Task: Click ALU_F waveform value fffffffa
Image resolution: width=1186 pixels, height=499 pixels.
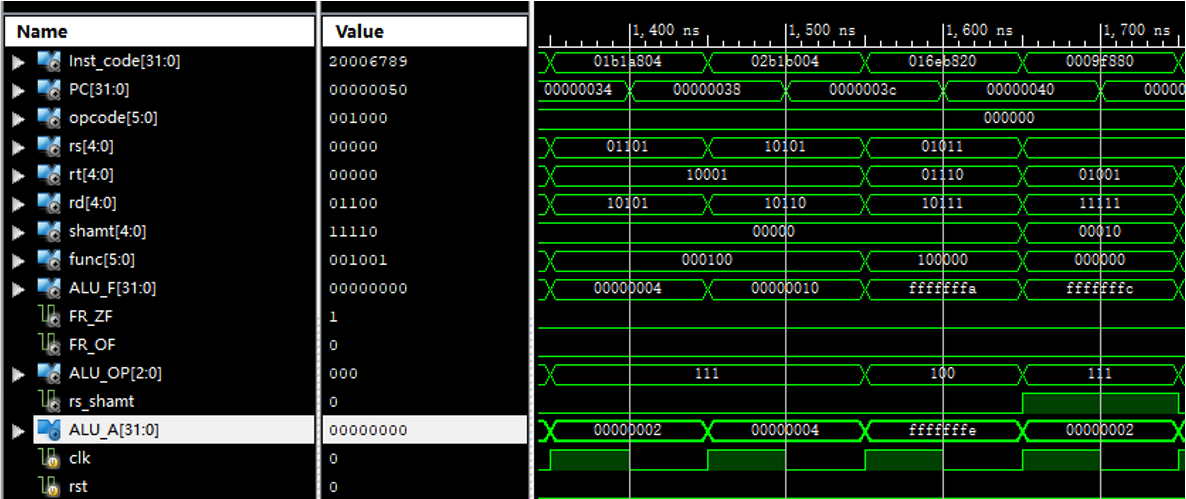Action: 942,288
